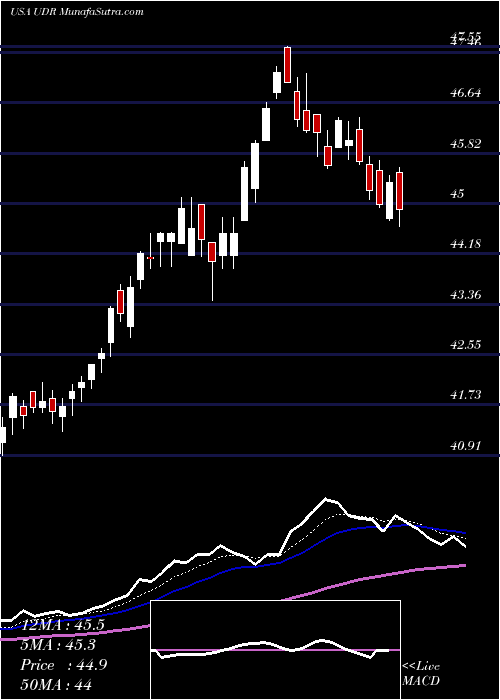Screen dimensions: 500x700
Task: Click the 43.36 price axis label
Action: pos(466,294)
